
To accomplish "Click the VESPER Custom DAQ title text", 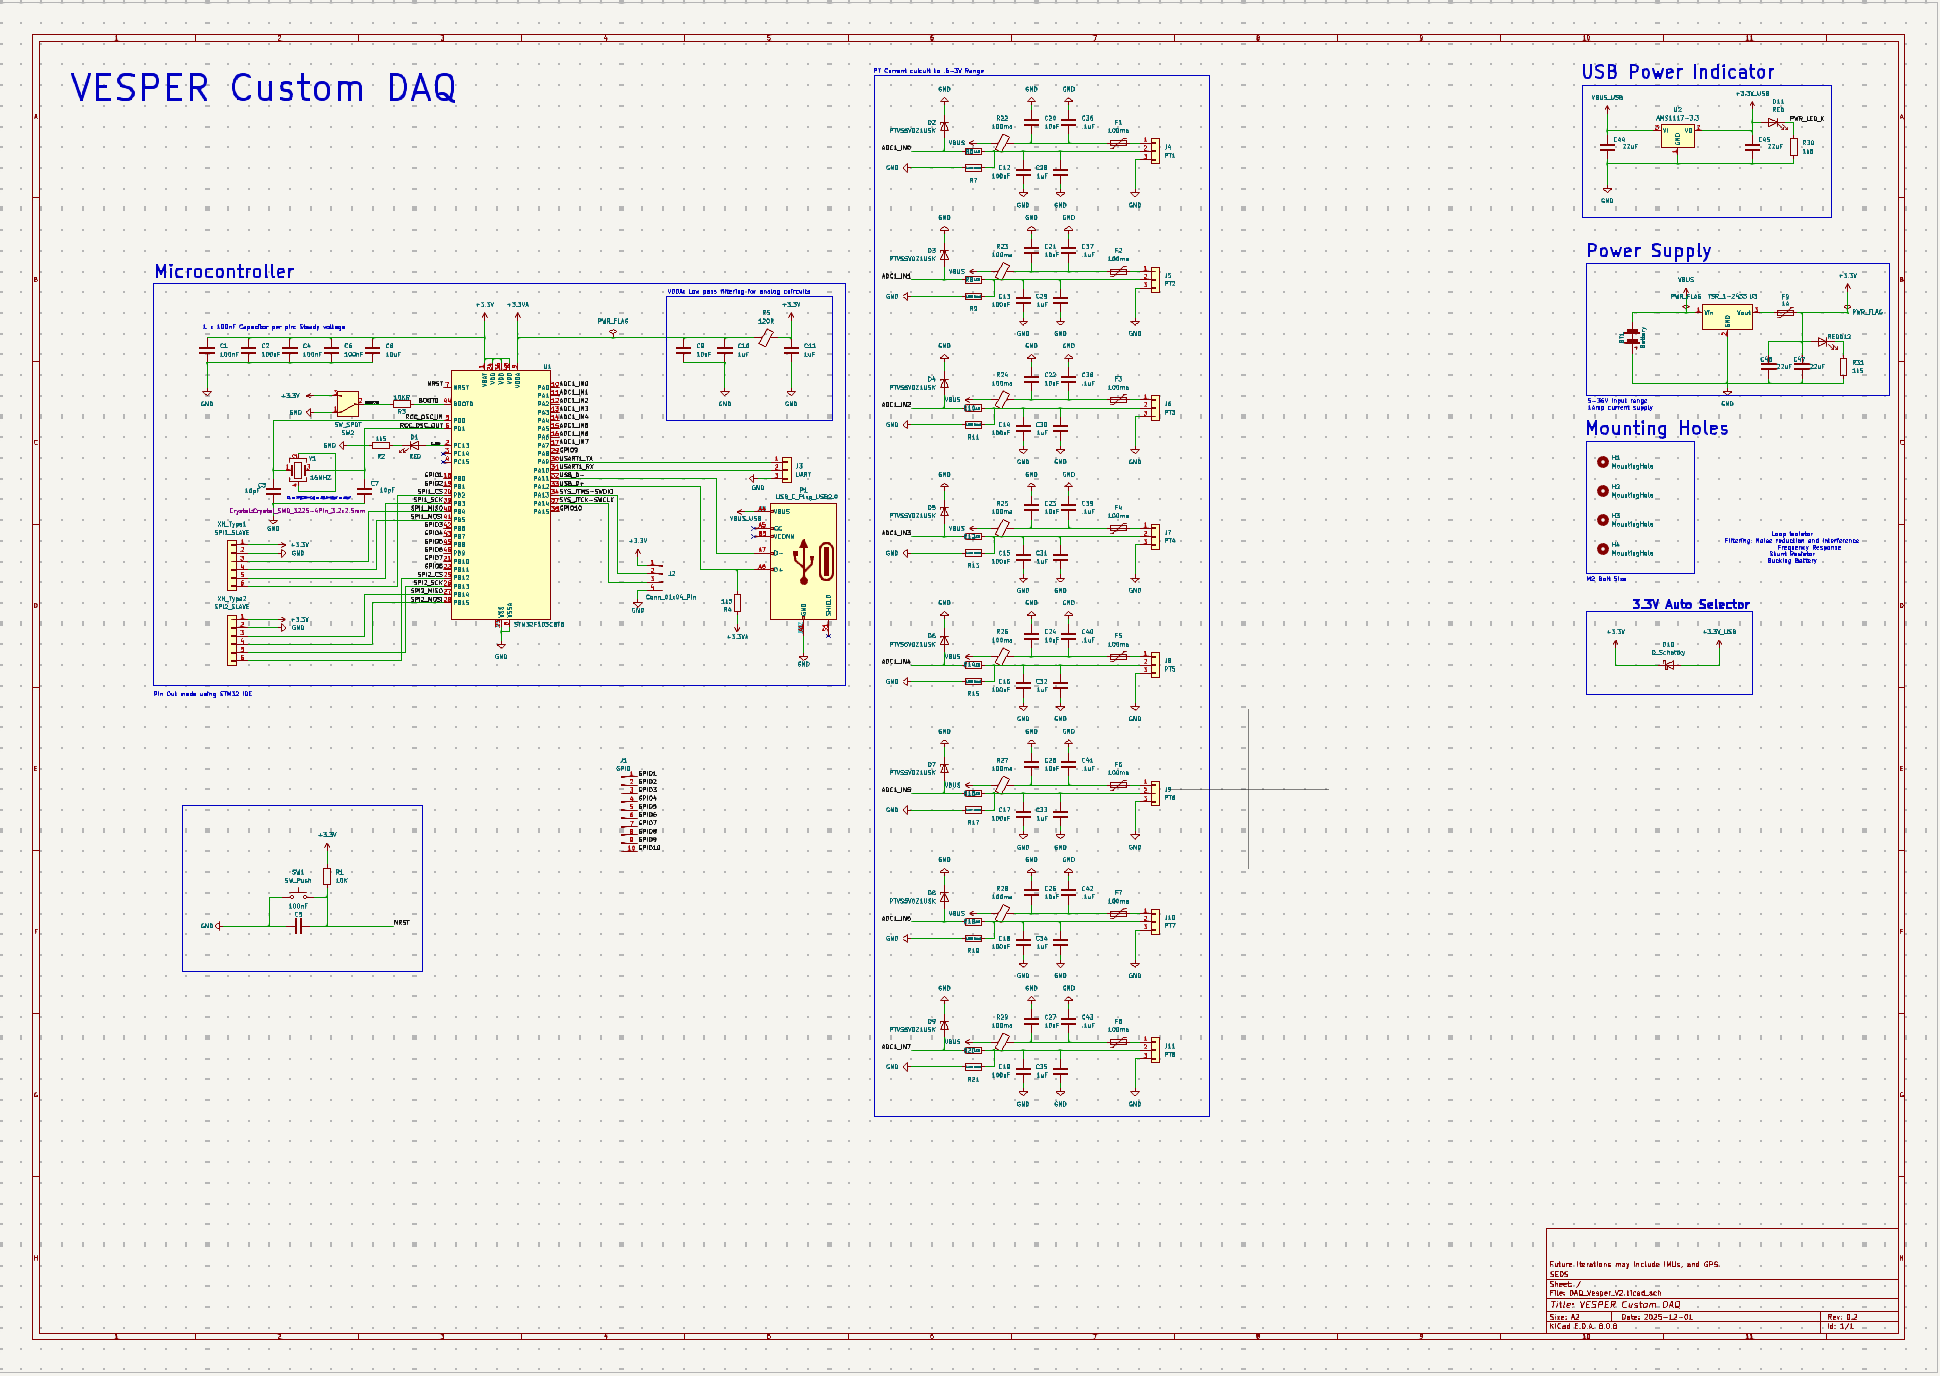I will click(263, 88).
